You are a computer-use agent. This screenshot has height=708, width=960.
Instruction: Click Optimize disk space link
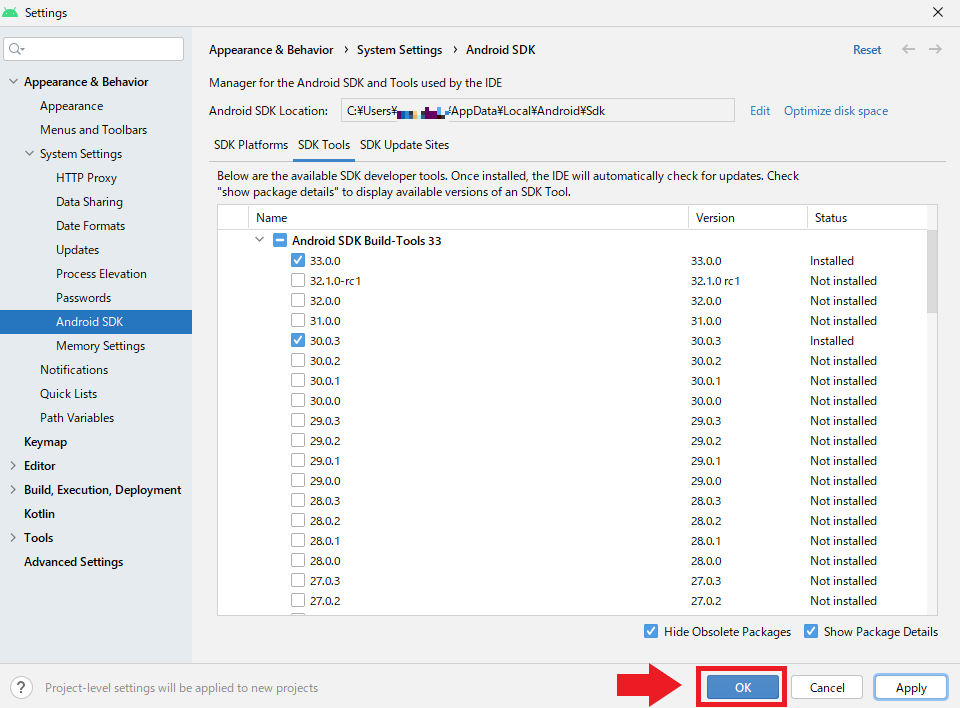tap(836, 111)
